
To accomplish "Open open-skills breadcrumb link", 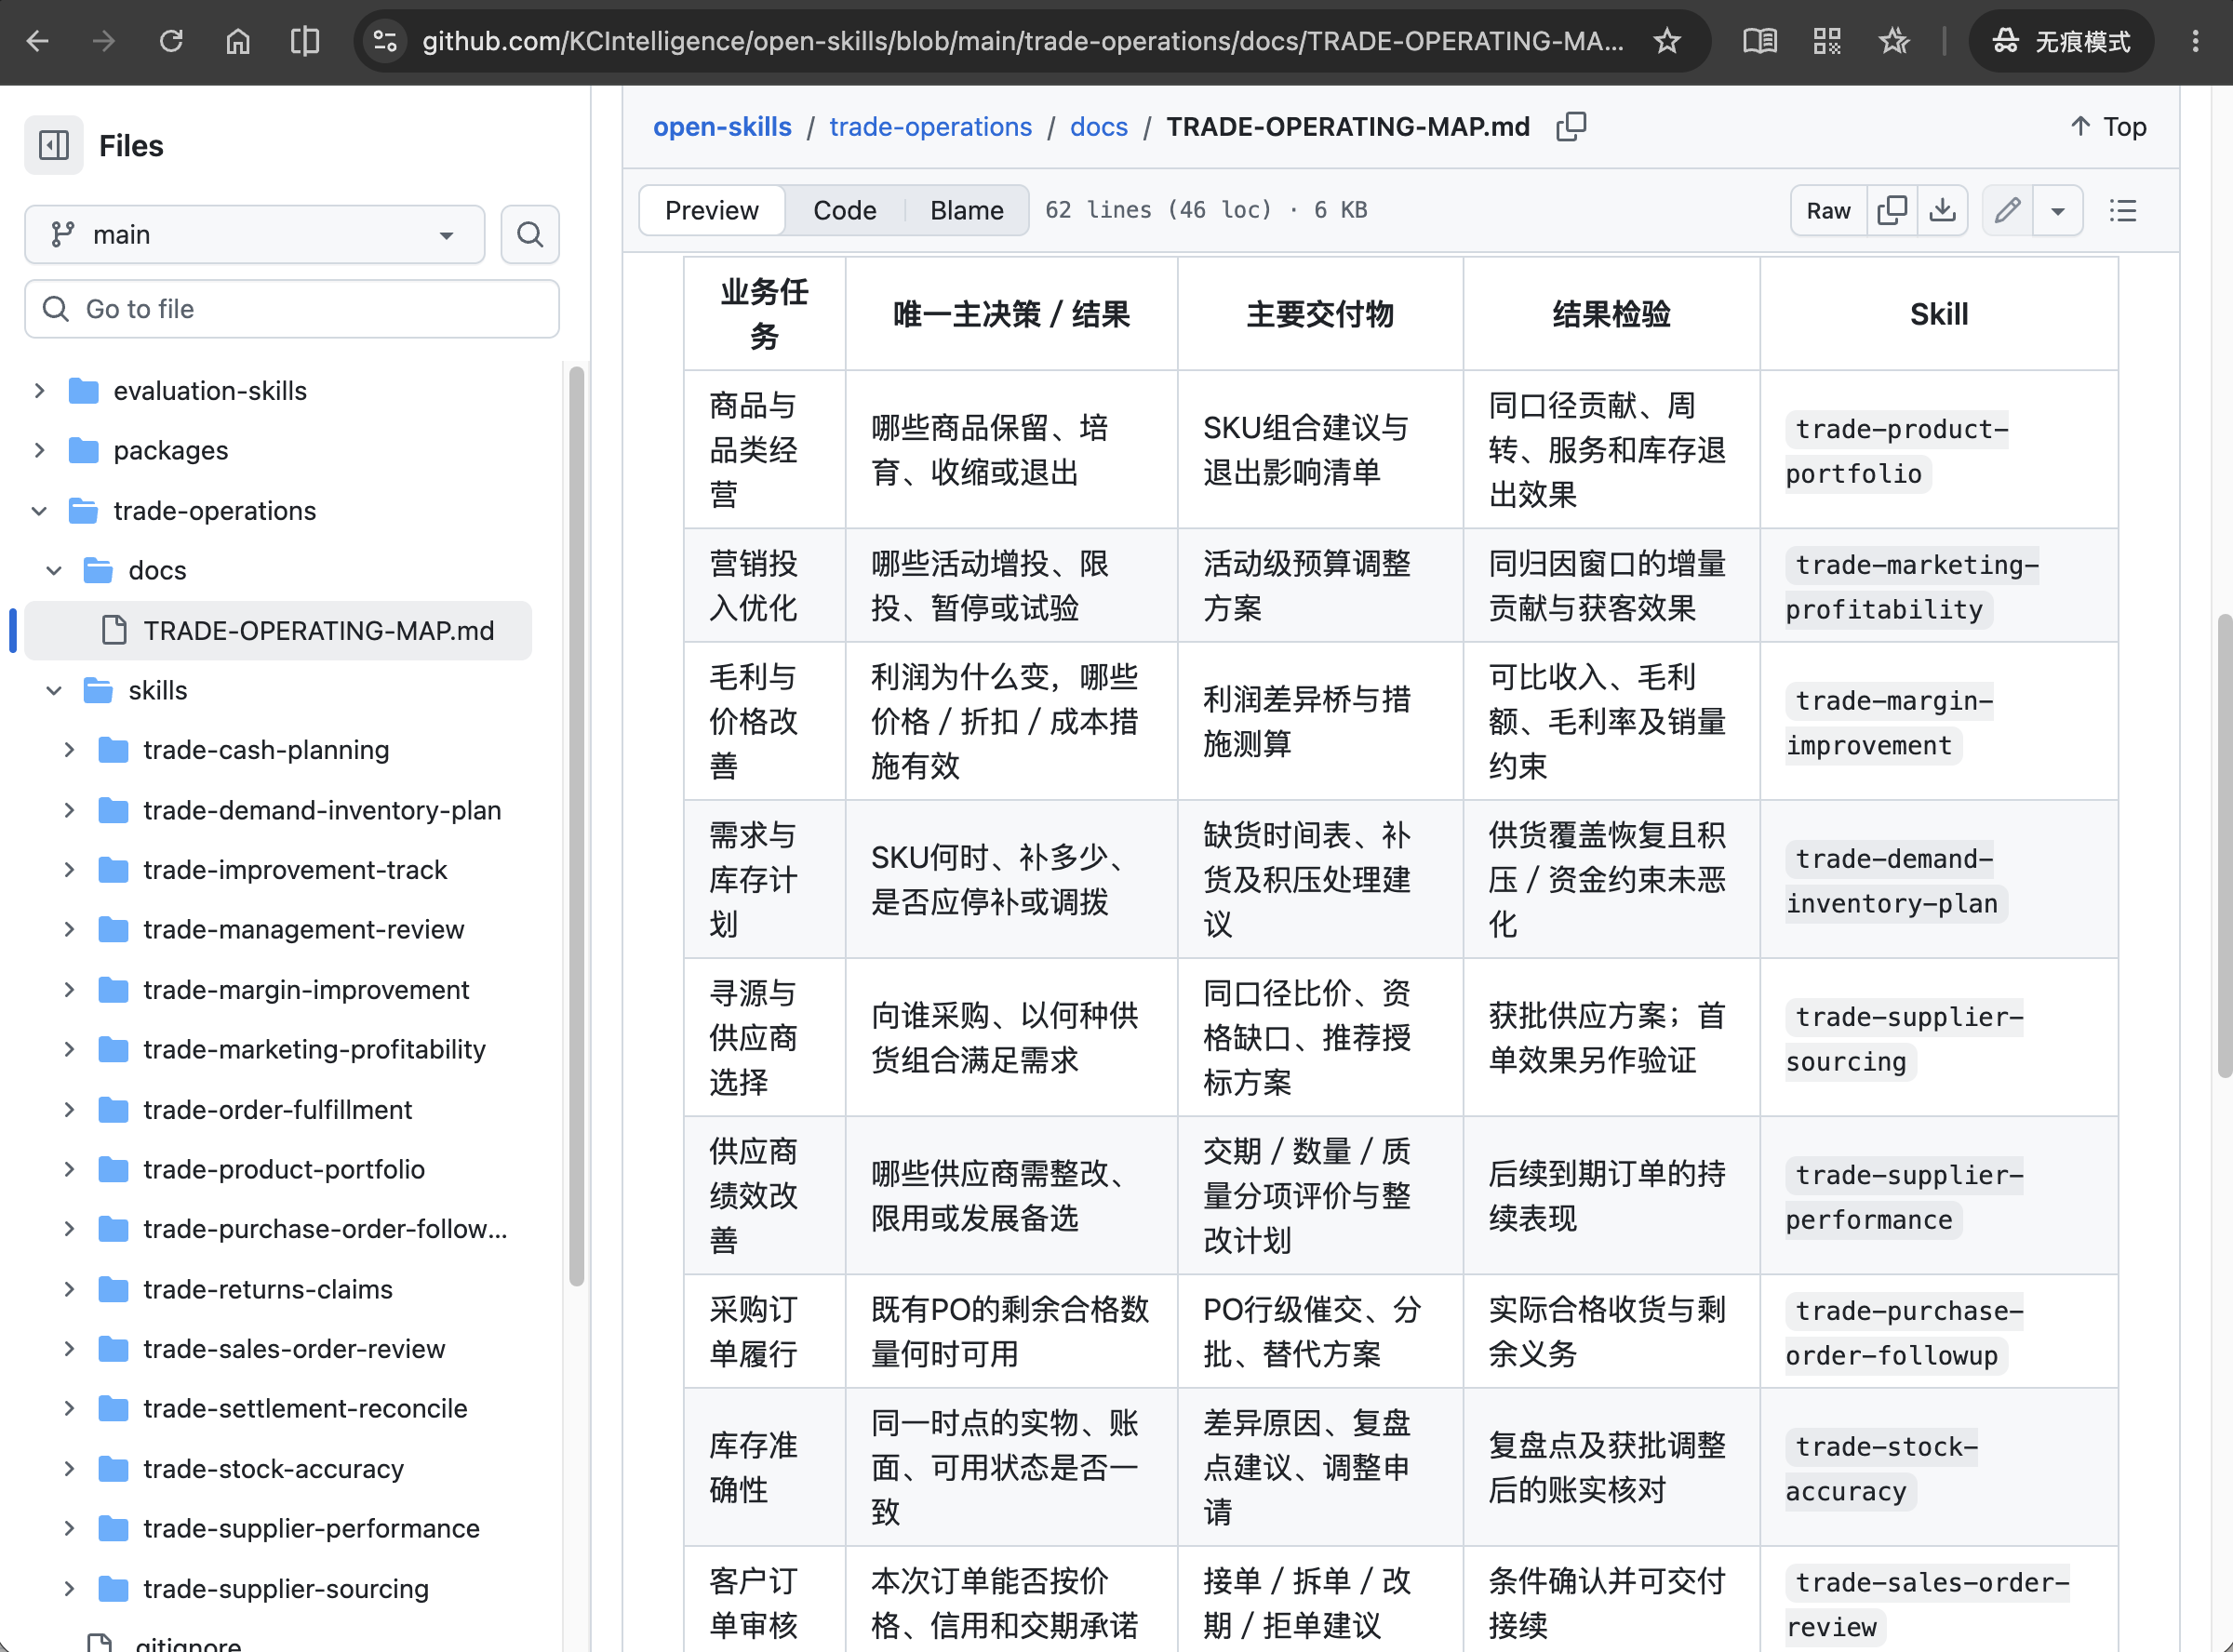I will coord(722,127).
